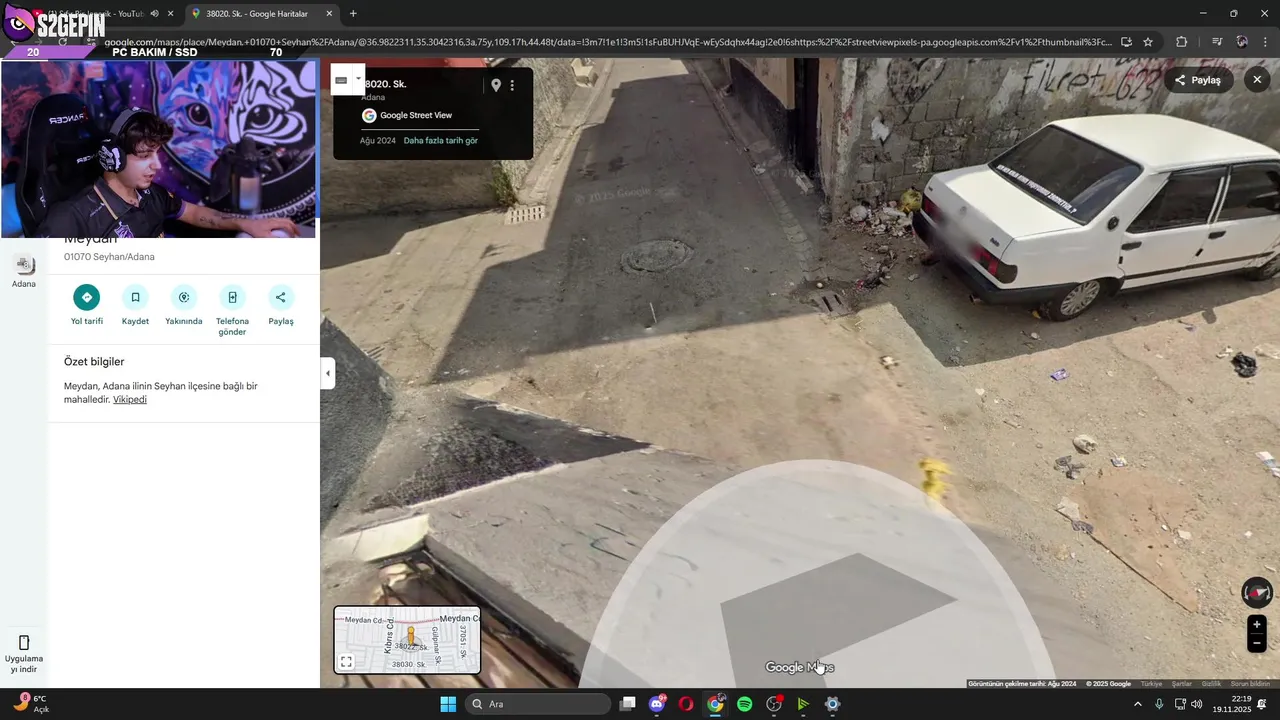
Task: Open Spotify from the taskbar
Action: point(744,704)
